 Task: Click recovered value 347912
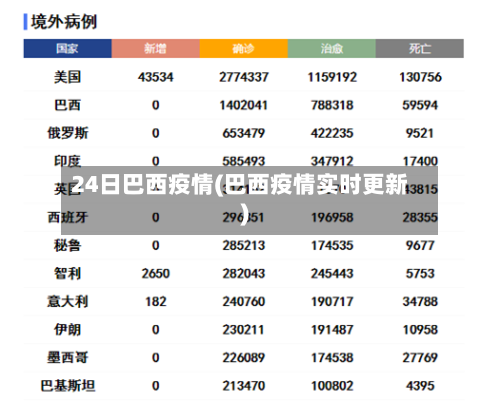tap(332, 161)
